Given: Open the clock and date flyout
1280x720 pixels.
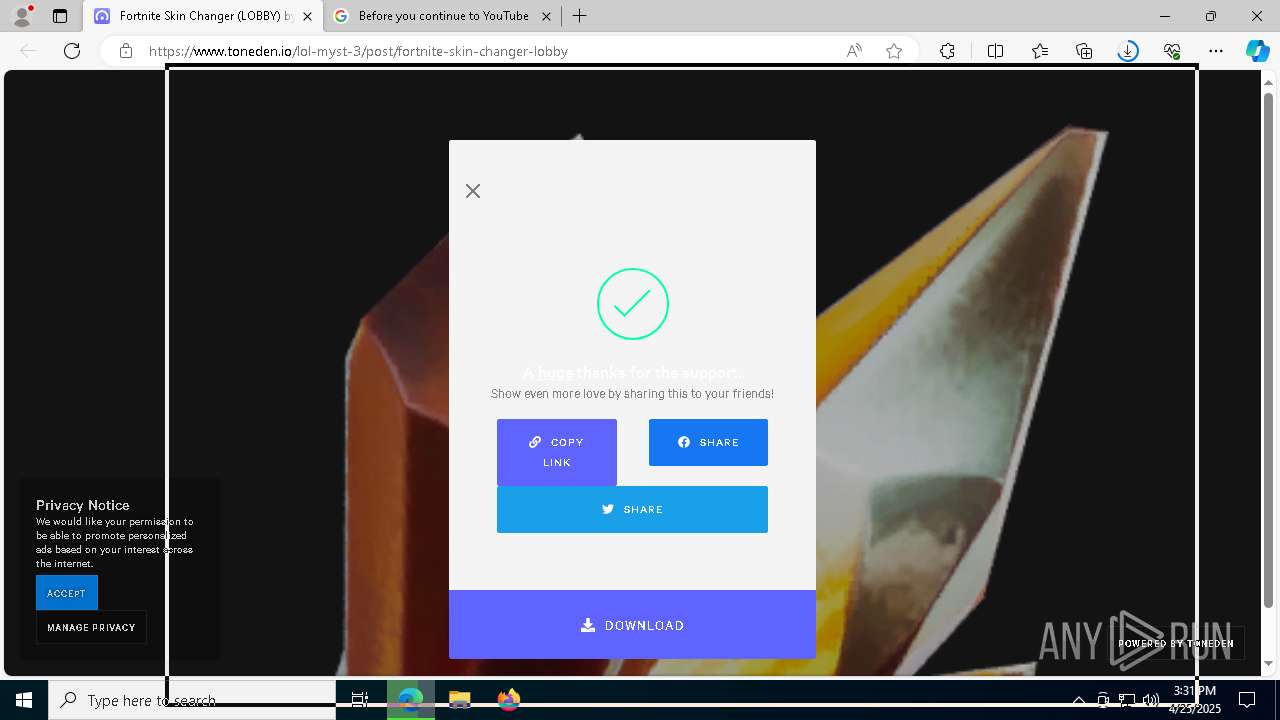Looking at the screenshot, I should click(1195, 700).
